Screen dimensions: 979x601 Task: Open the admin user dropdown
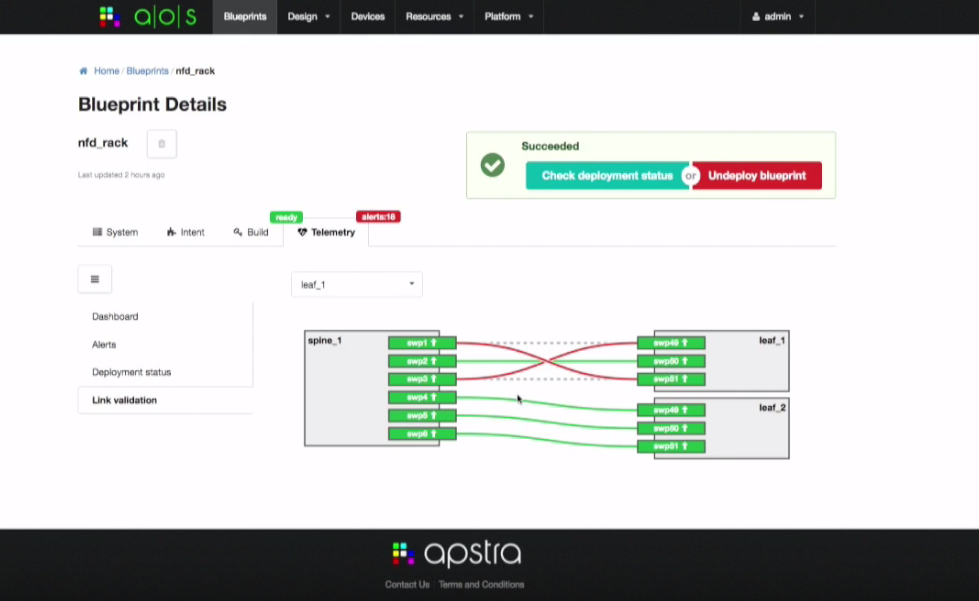tap(778, 17)
